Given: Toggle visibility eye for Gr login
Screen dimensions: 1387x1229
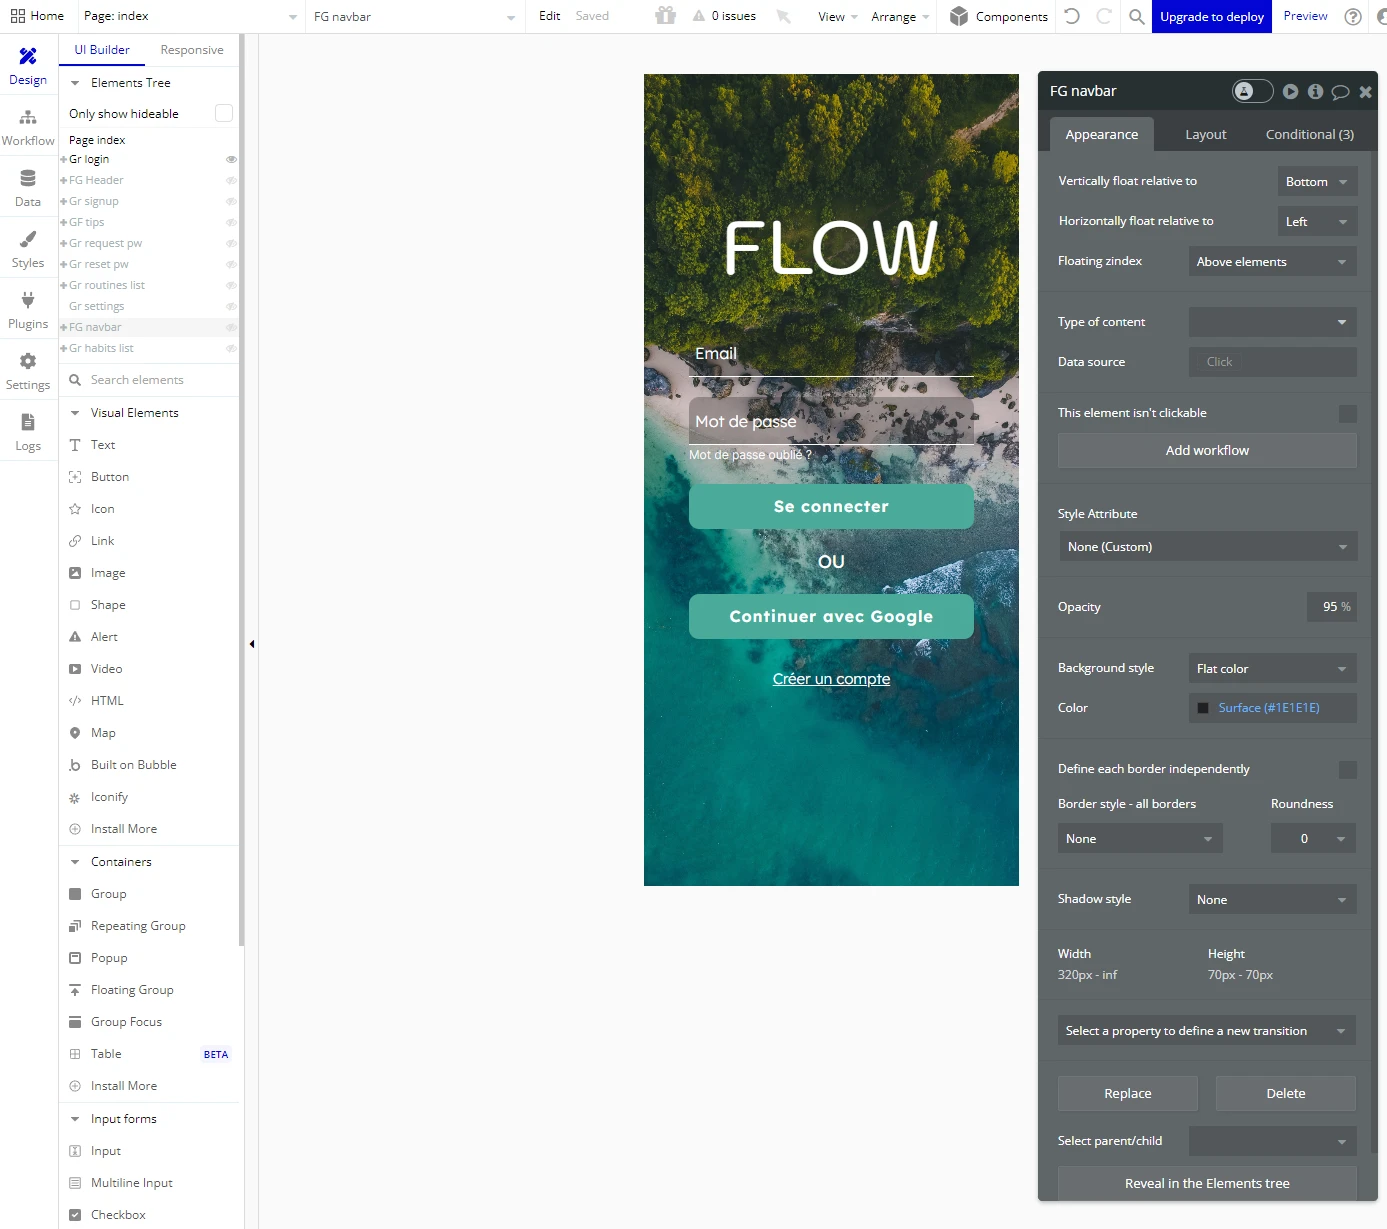Looking at the screenshot, I should coord(231,160).
